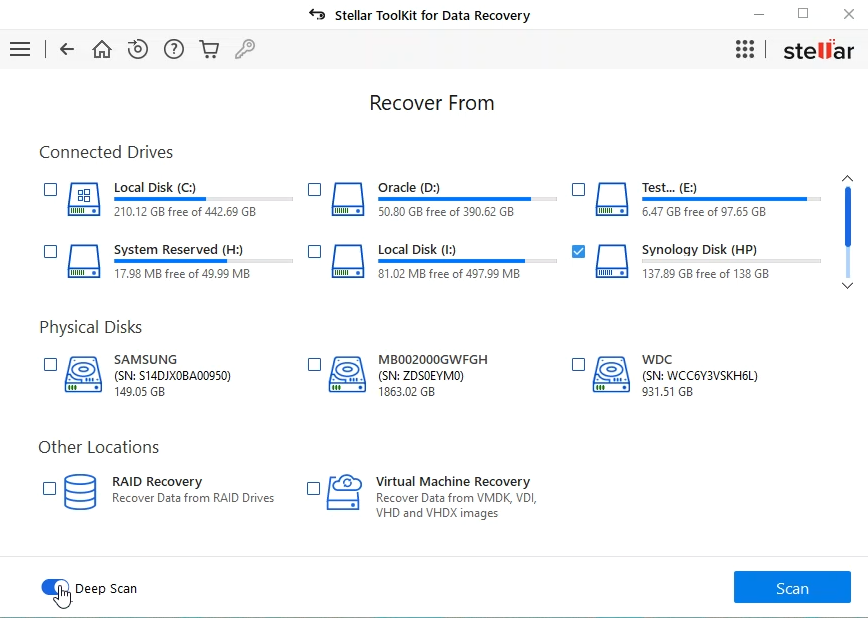The height and width of the screenshot is (618, 868).
Task: Click the Test... (E:) drive icon
Action: pos(612,199)
